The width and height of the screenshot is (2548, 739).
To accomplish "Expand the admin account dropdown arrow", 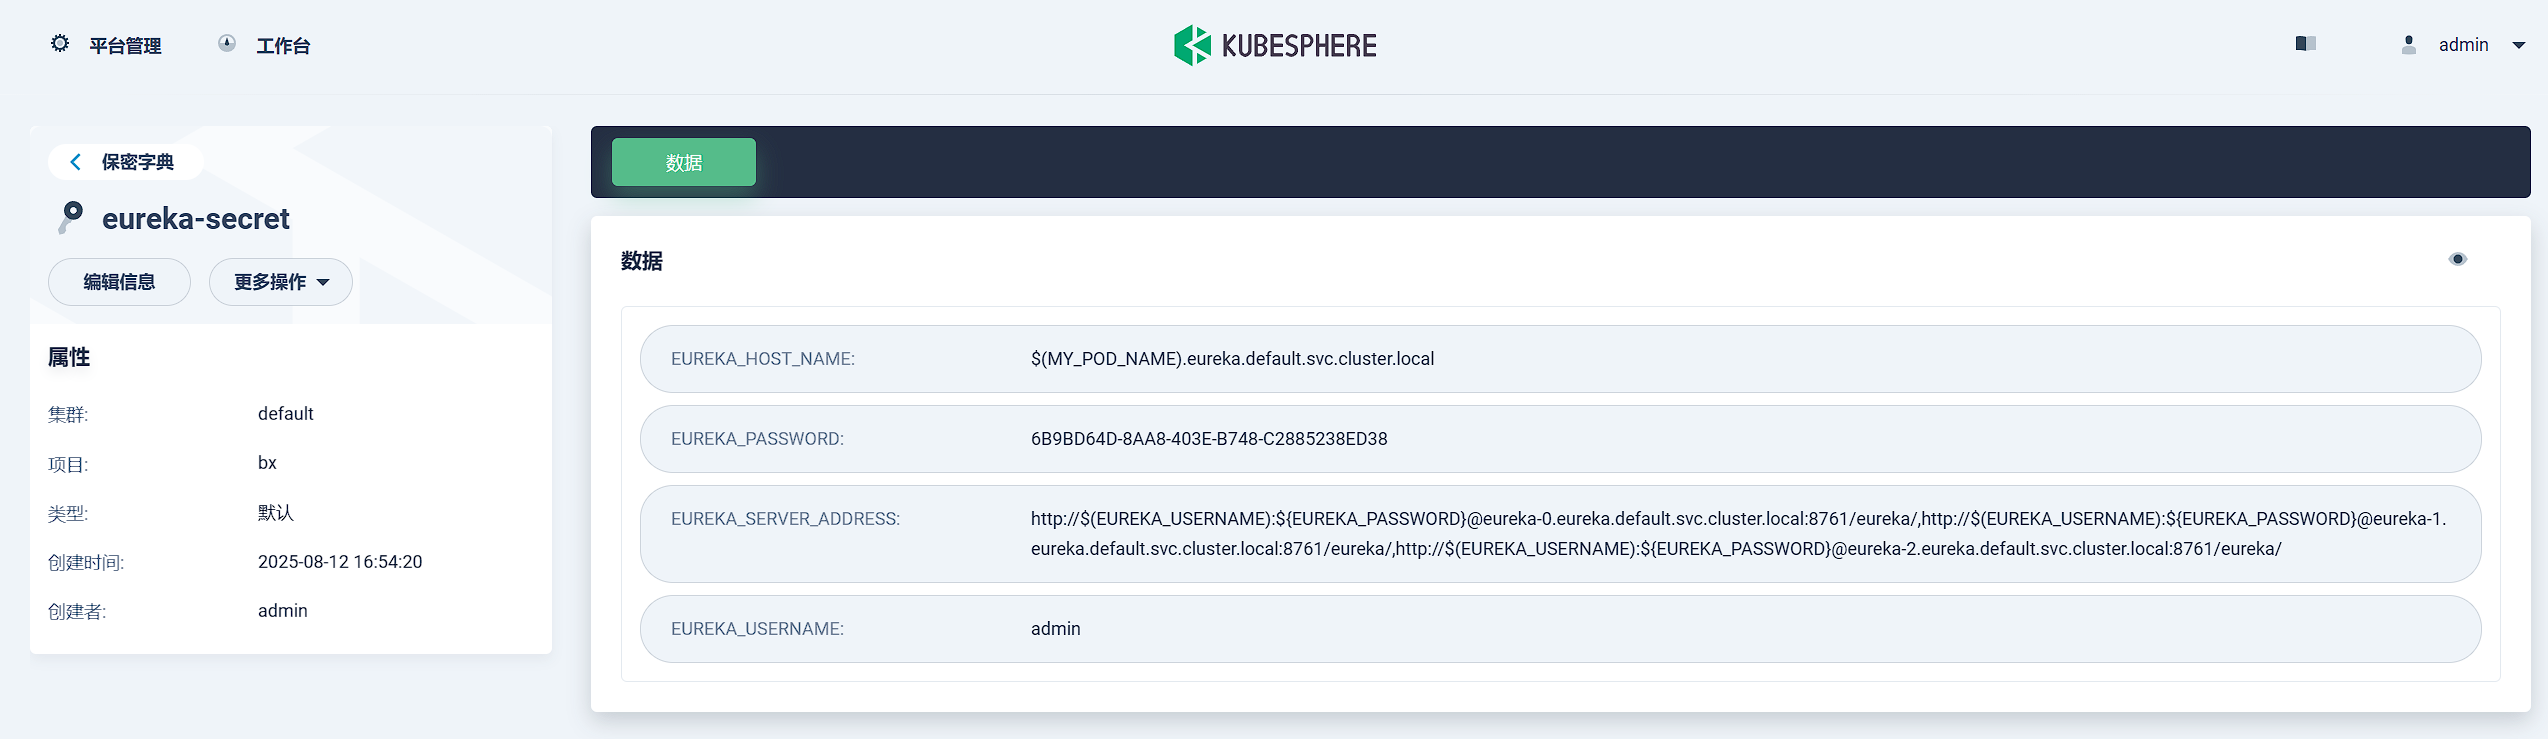I will (x=2519, y=45).
